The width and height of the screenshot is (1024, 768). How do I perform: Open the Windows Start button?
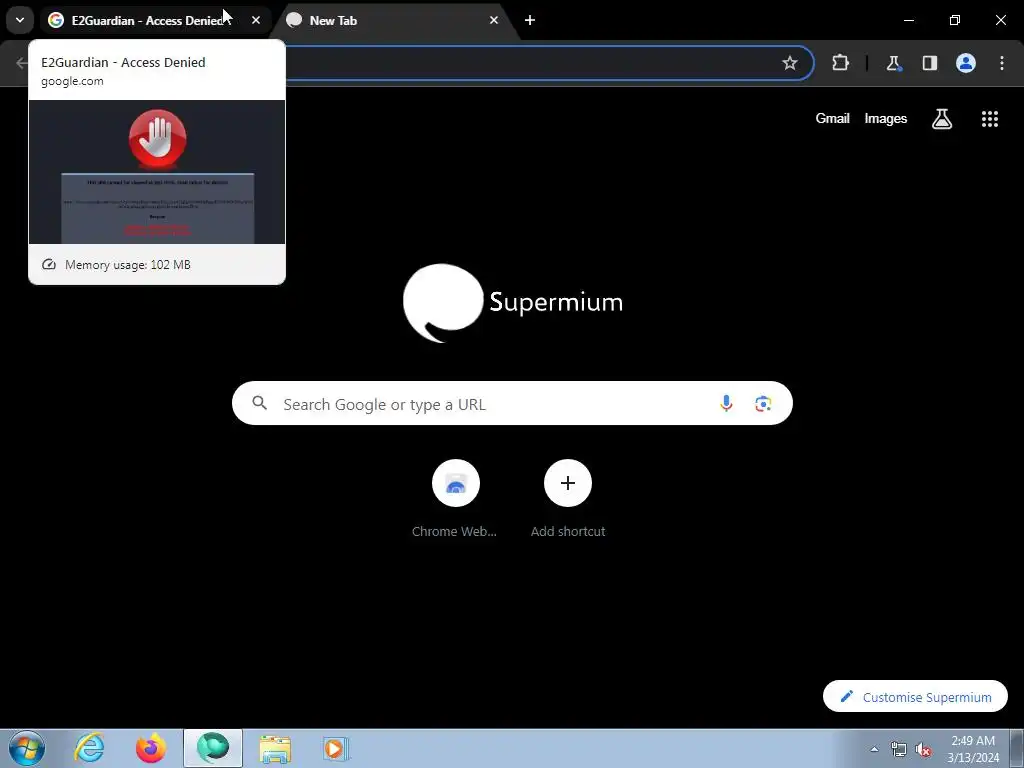27,748
